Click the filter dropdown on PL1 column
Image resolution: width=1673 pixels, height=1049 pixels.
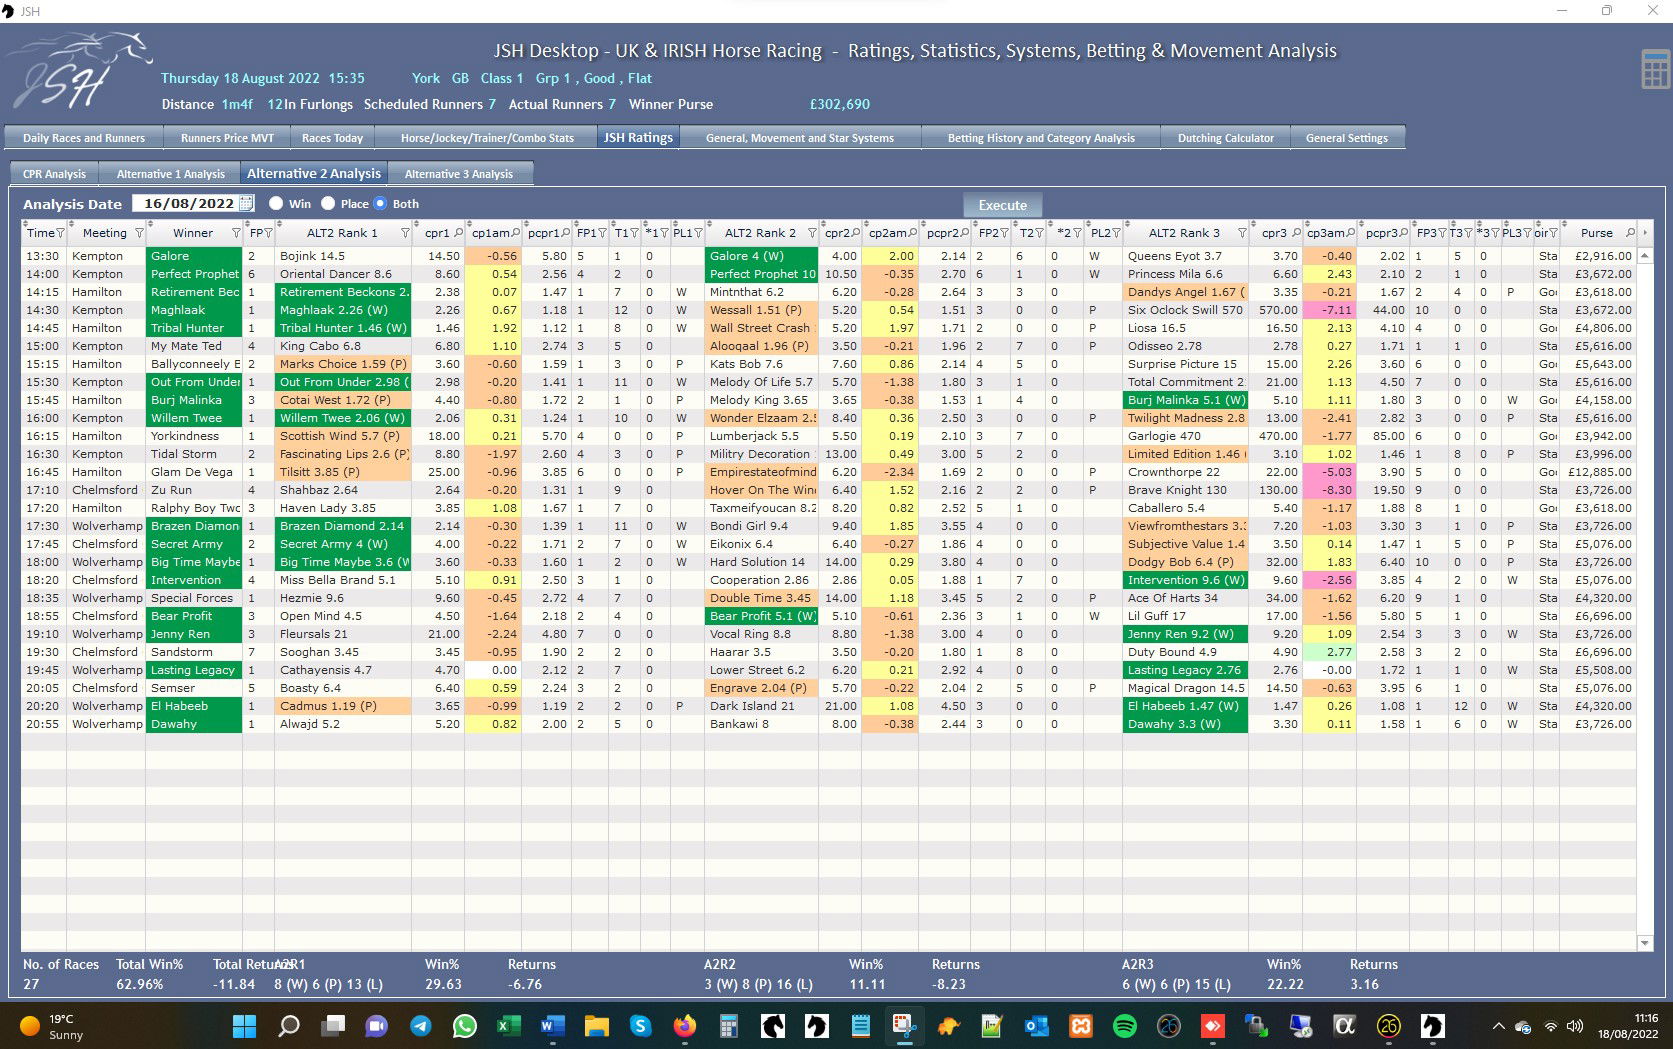[x=698, y=233]
